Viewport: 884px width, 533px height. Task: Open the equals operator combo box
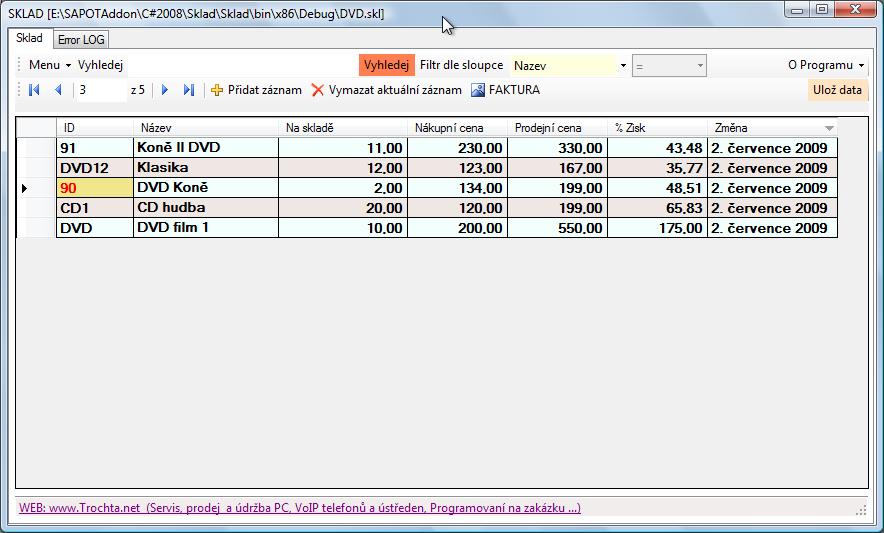pos(700,66)
